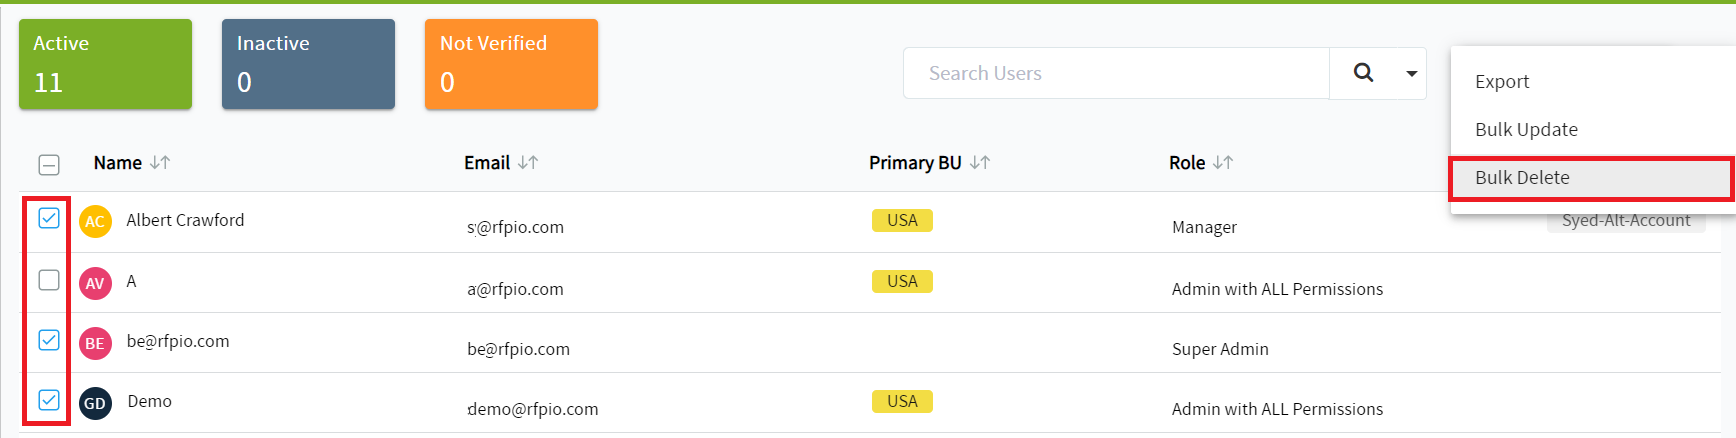Uncheck Albert Crawford's row checkbox
Screen dimensions: 1736x438
coord(49,218)
